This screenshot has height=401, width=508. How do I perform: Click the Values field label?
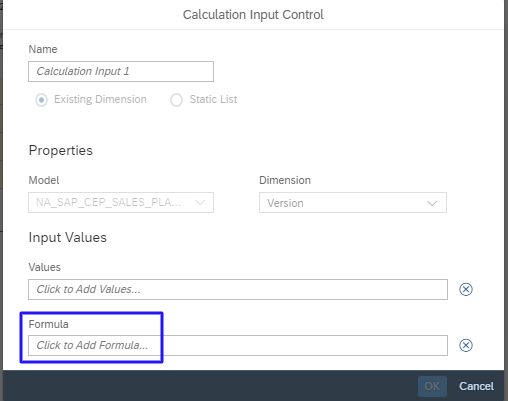coord(44,267)
